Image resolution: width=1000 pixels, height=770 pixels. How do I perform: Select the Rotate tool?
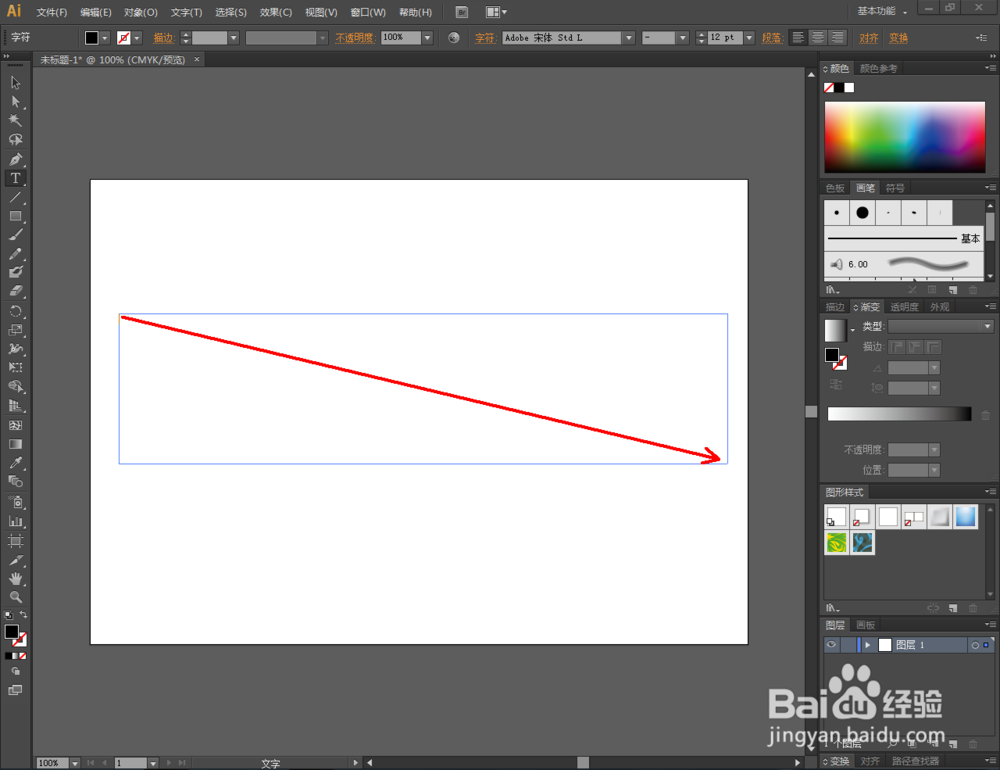pos(15,311)
